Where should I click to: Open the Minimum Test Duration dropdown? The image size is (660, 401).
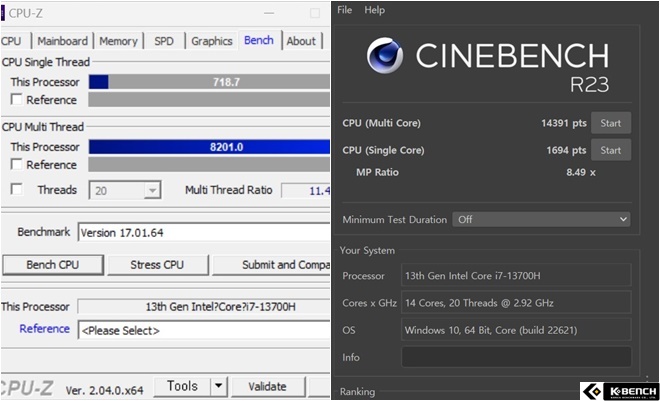click(541, 219)
